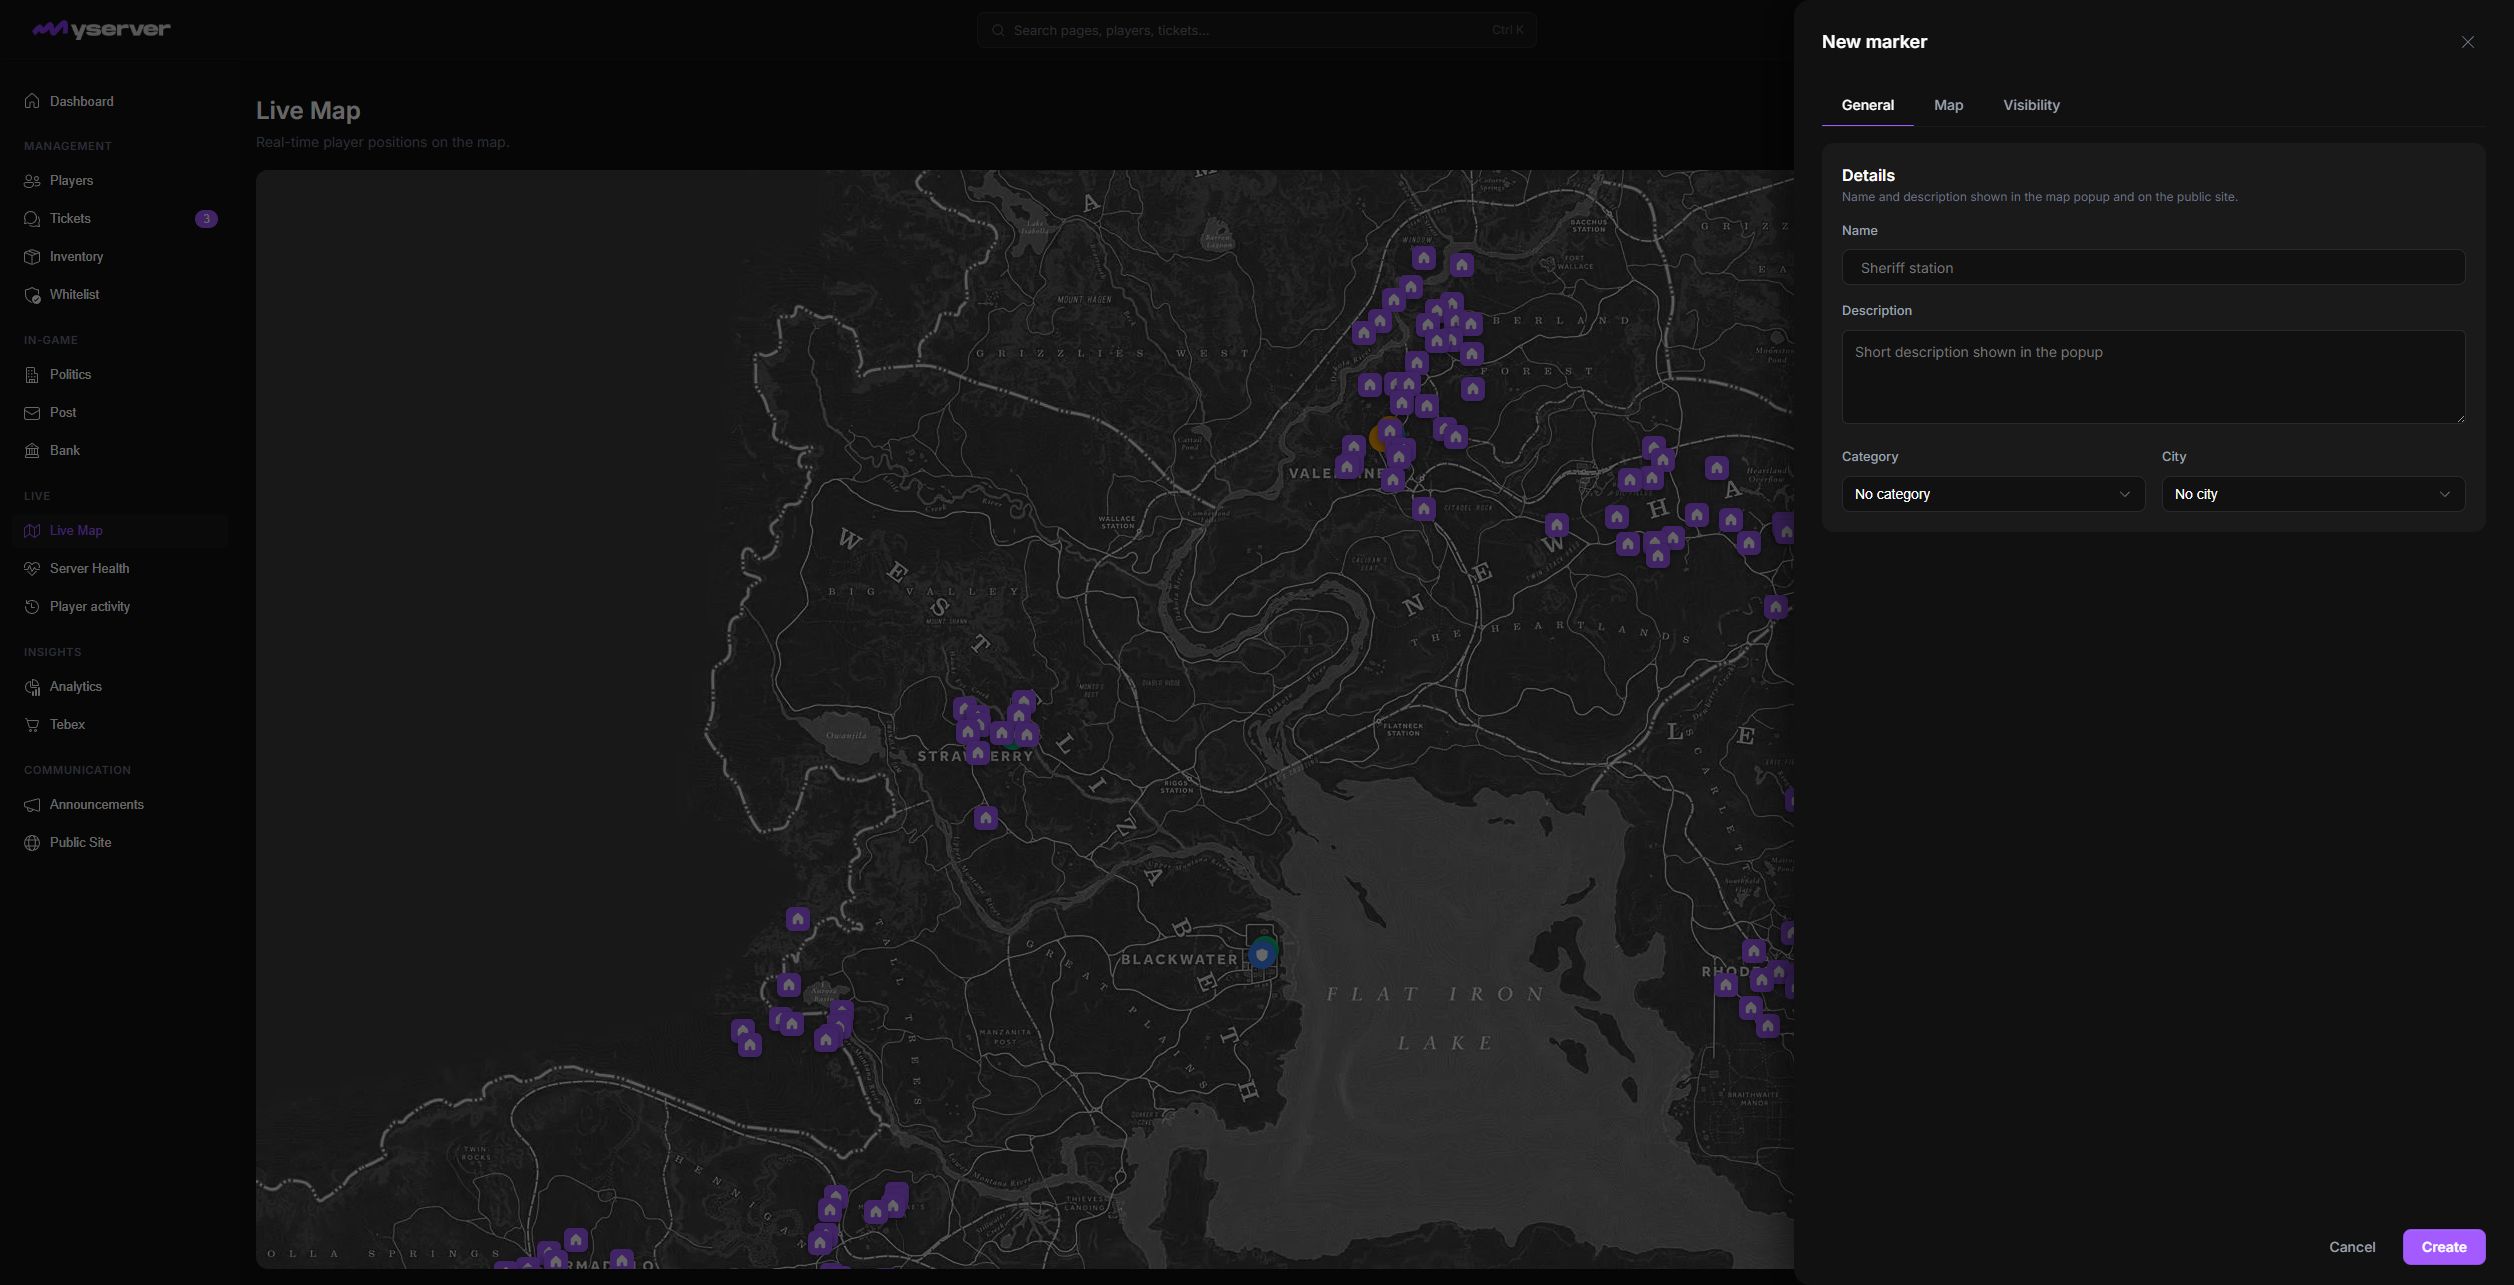Click the Tickets badge showing 3
Viewport: 2514px width, 1285px height.
pyautogui.click(x=206, y=219)
